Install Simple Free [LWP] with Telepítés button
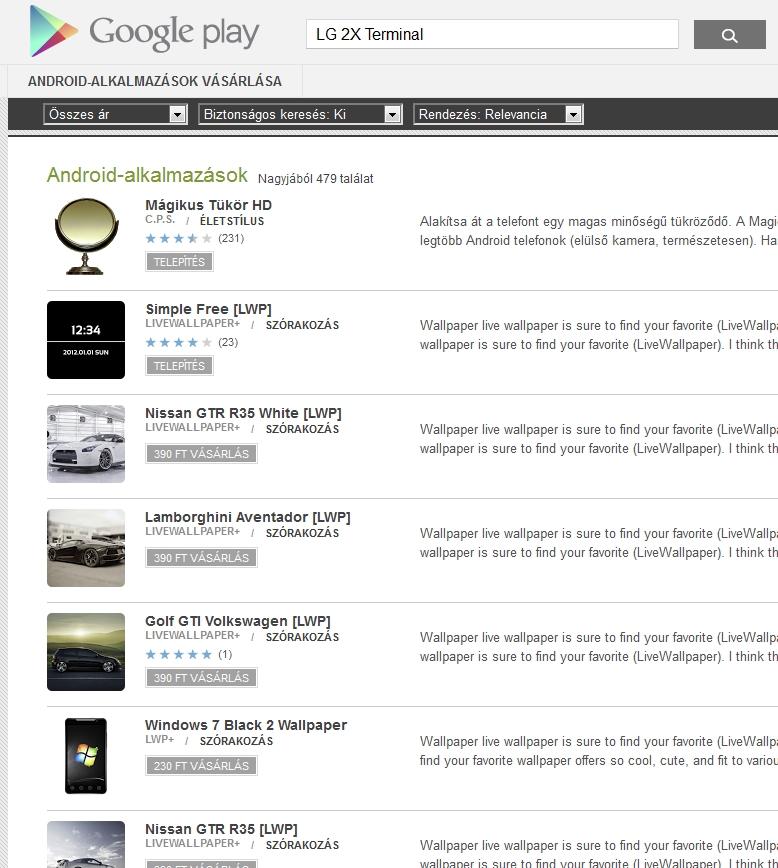778x868 pixels. coord(179,366)
